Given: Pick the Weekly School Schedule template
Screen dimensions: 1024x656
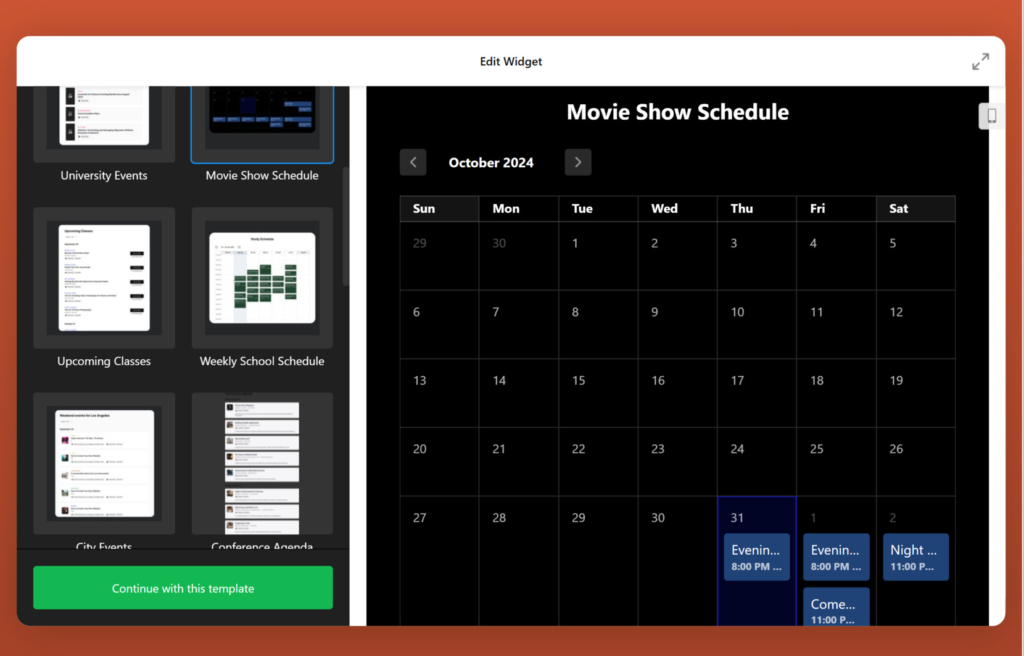Looking at the screenshot, I should (262, 278).
